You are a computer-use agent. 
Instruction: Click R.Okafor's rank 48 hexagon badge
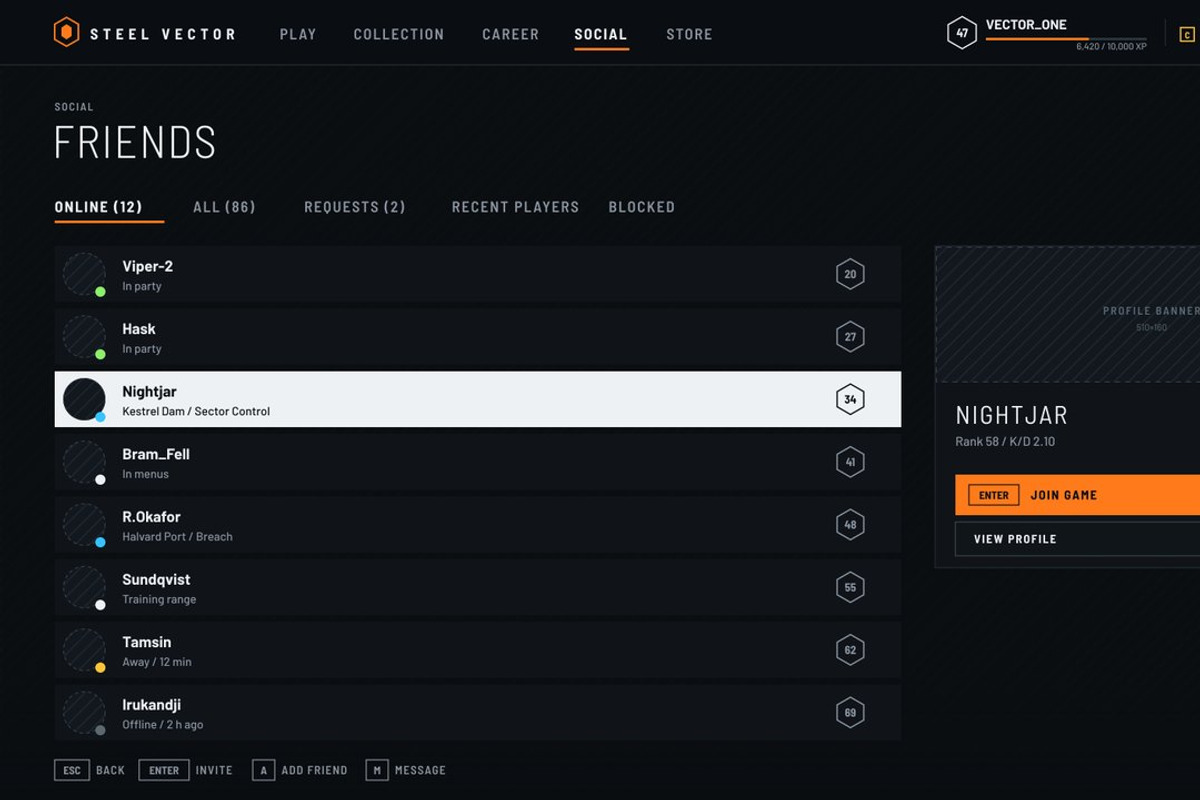click(850, 525)
